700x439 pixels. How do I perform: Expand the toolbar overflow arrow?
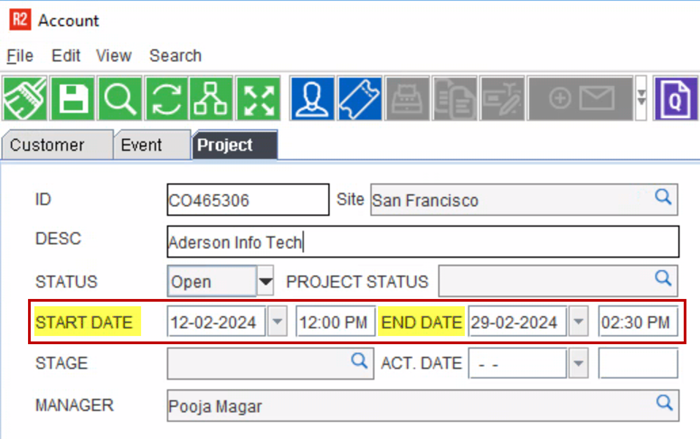pos(641,99)
